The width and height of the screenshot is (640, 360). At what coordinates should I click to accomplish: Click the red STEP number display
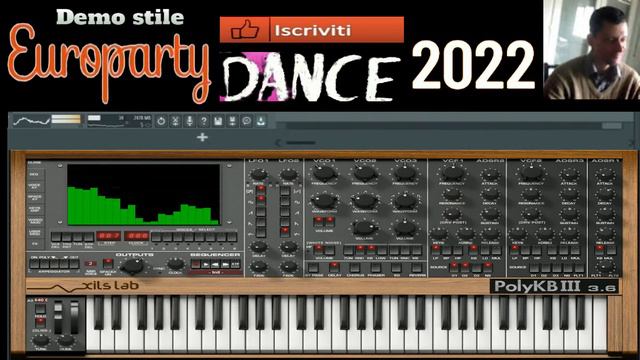click(x=108, y=236)
